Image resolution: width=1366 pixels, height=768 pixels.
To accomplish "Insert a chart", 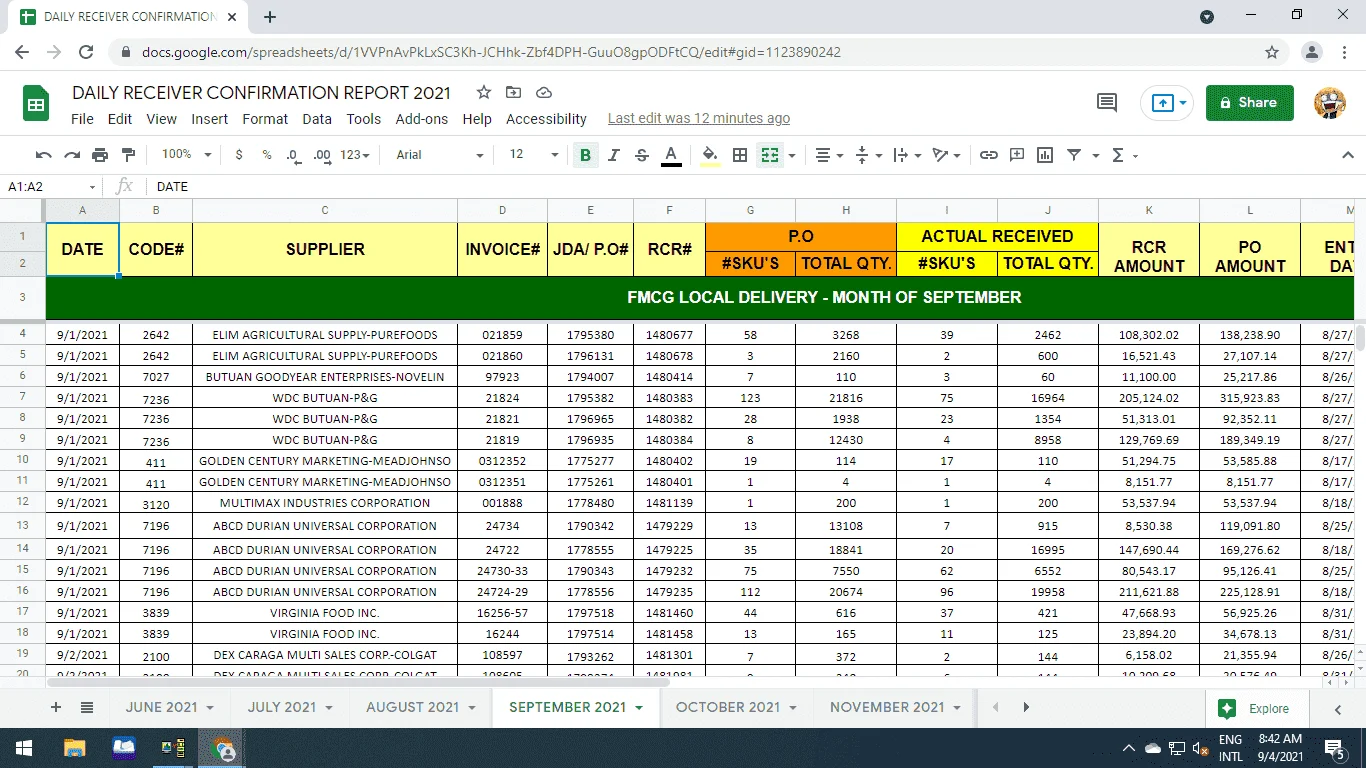I will (x=1045, y=155).
